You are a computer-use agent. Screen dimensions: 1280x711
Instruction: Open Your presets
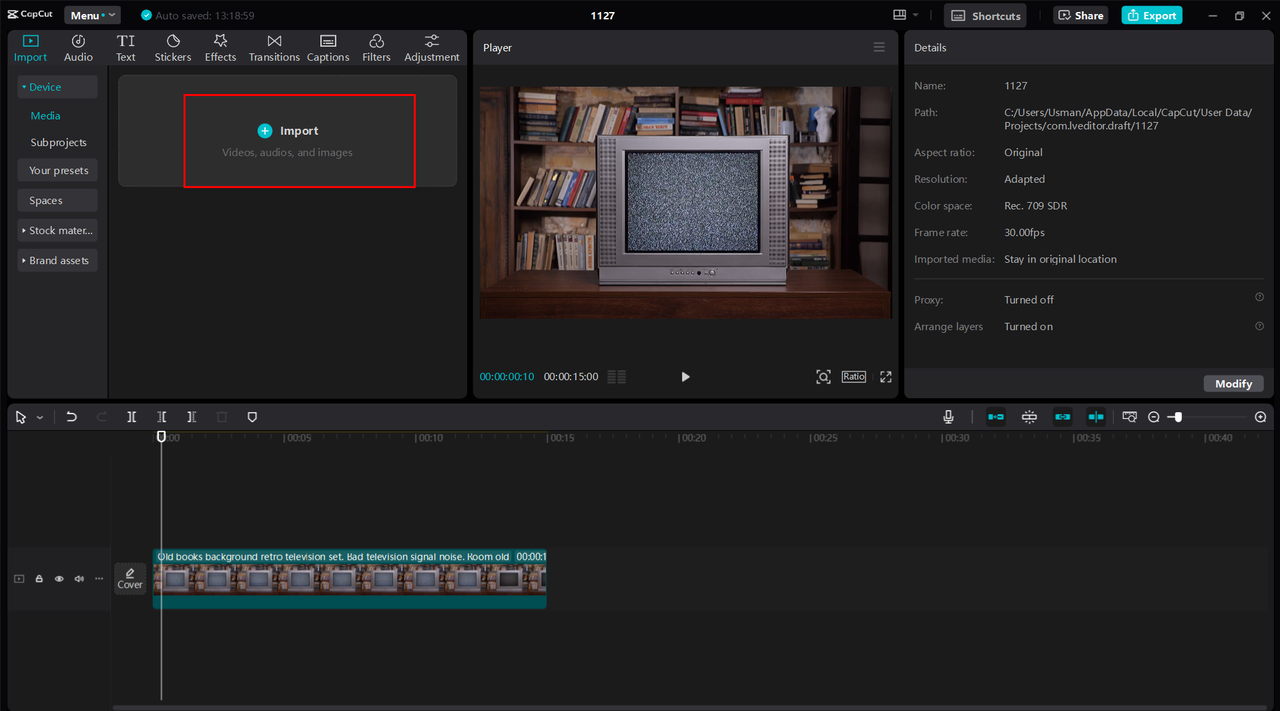click(x=57, y=170)
